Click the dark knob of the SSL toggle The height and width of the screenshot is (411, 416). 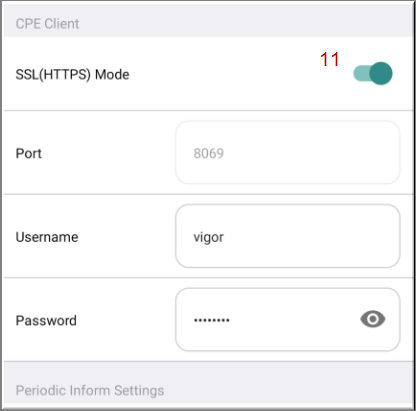(381, 73)
